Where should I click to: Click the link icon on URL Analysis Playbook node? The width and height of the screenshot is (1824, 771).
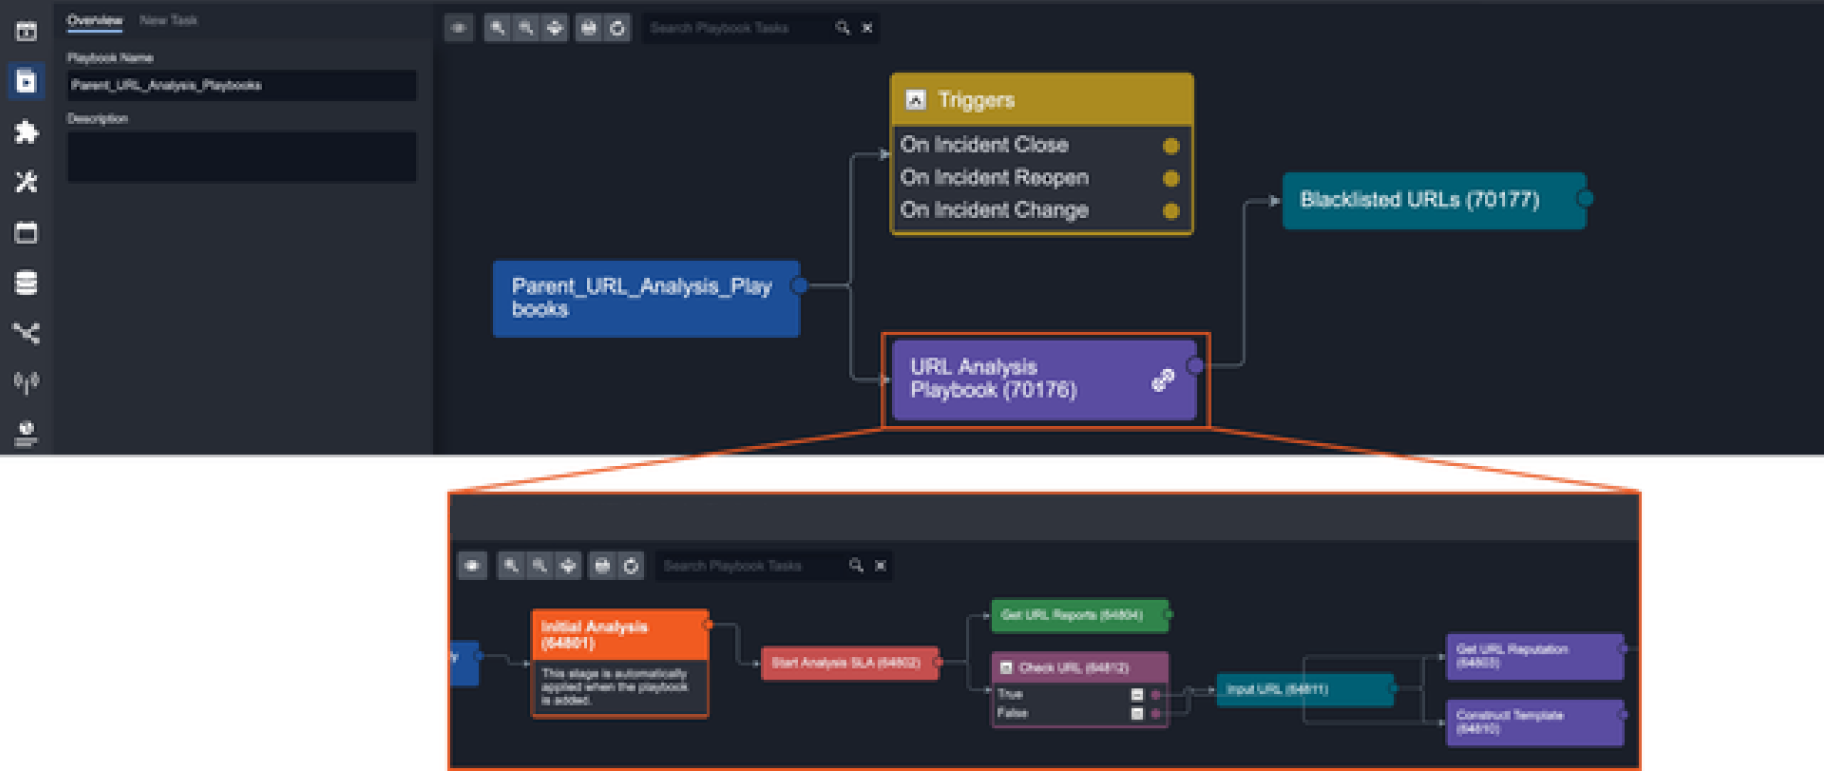click(1162, 380)
